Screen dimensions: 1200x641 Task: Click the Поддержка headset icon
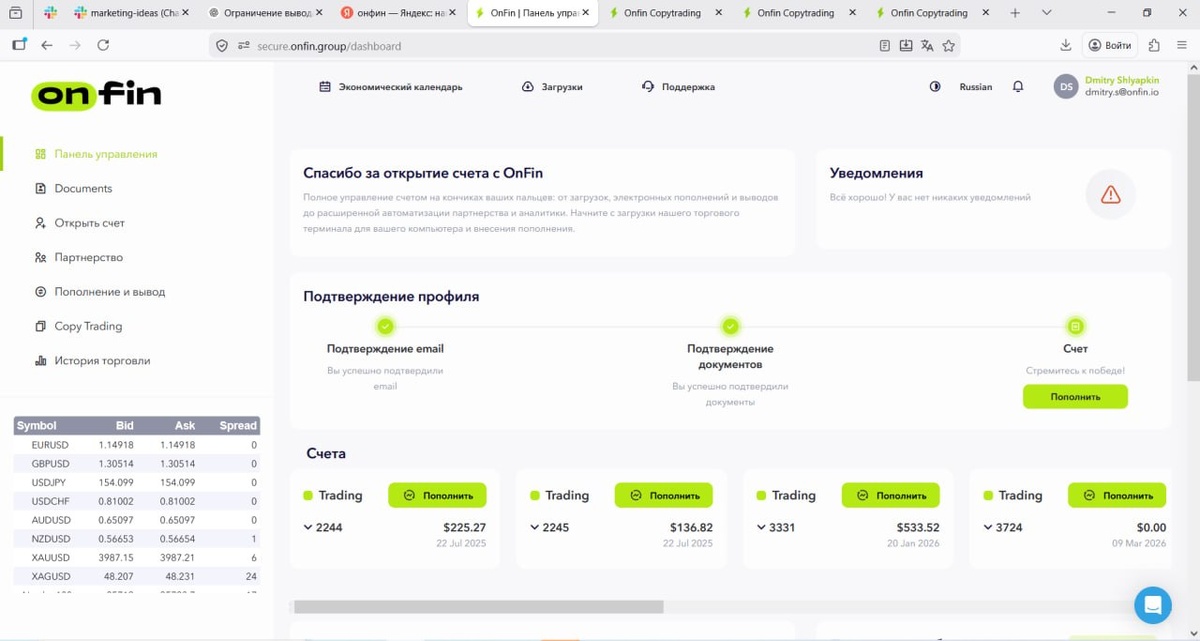coord(648,87)
